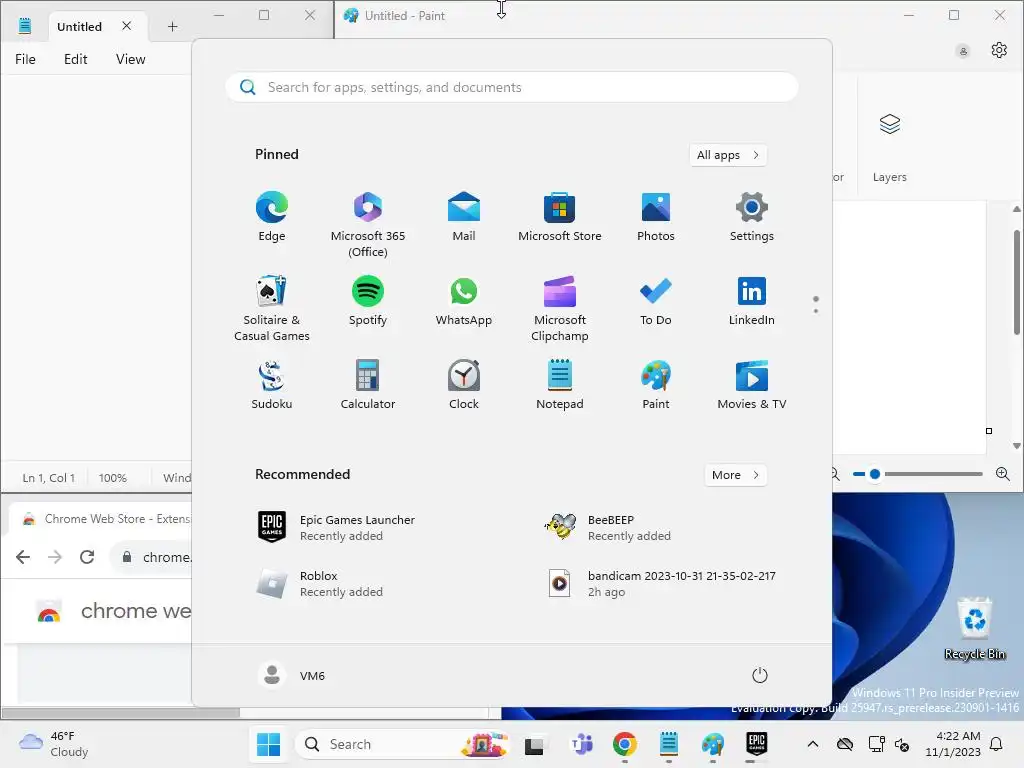Open the VM6 user account menu

point(291,675)
